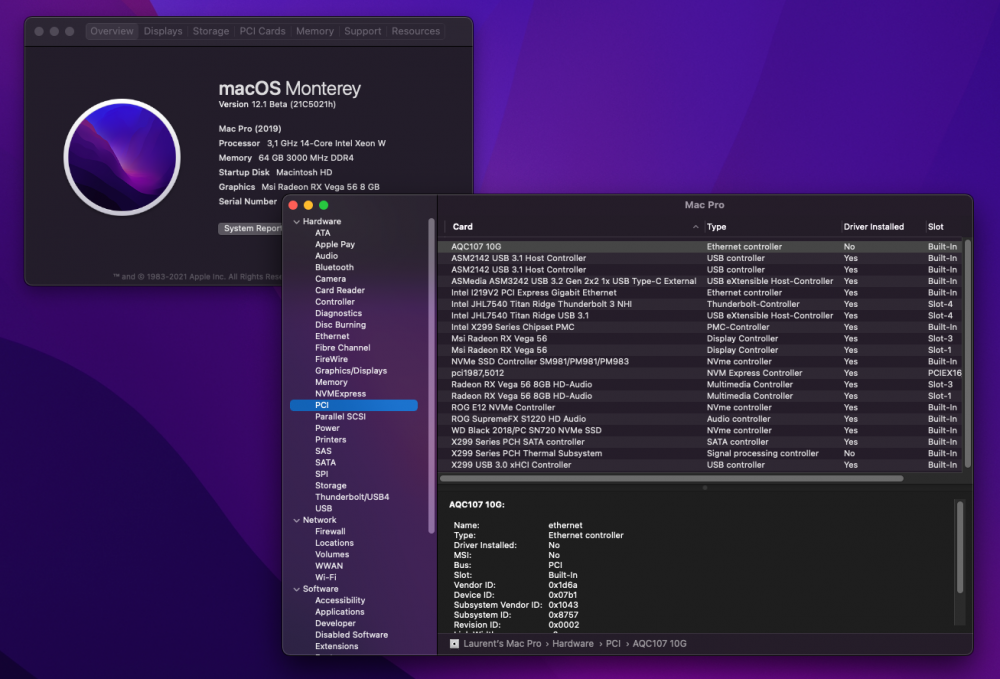
Task: Select NVMExpress in the sidebar
Action: [341, 394]
